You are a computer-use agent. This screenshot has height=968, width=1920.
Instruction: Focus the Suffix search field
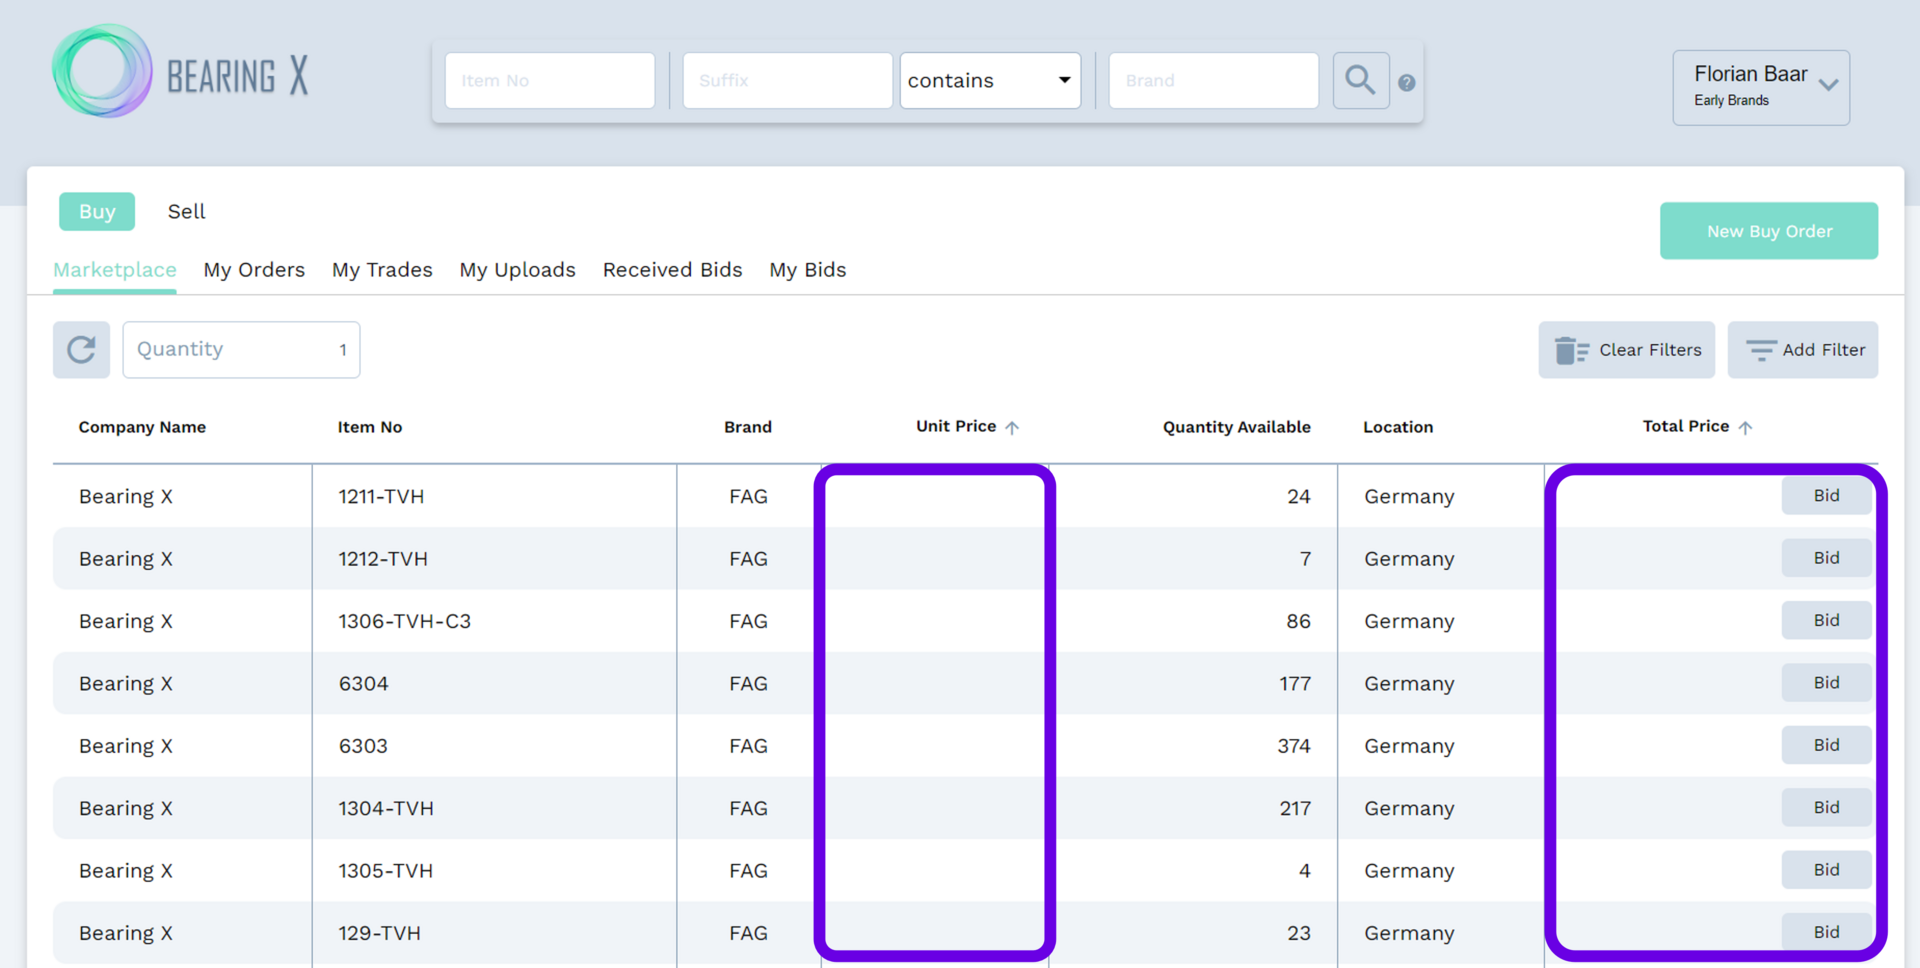point(787,80)
